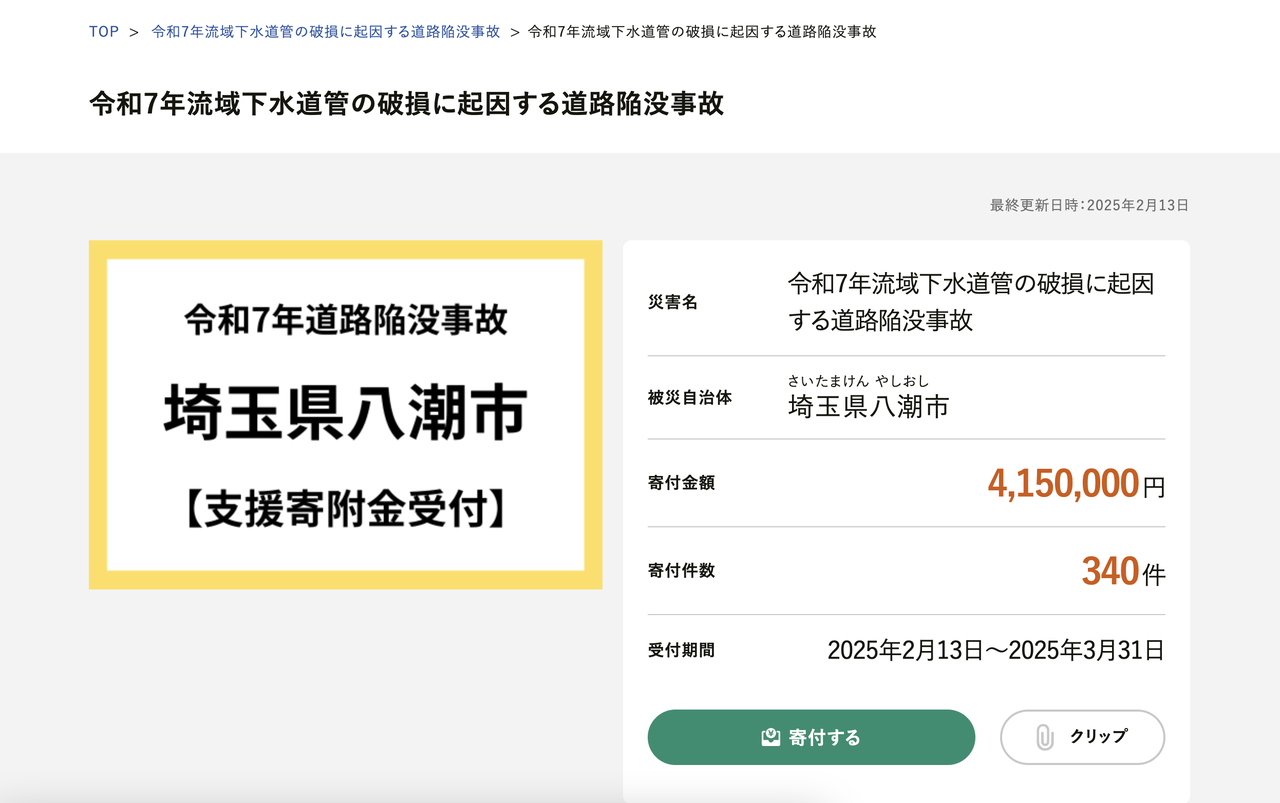Click the 最終更新日時:2025年2月13日 text

pyautogui.click(x=1089, y=205)
